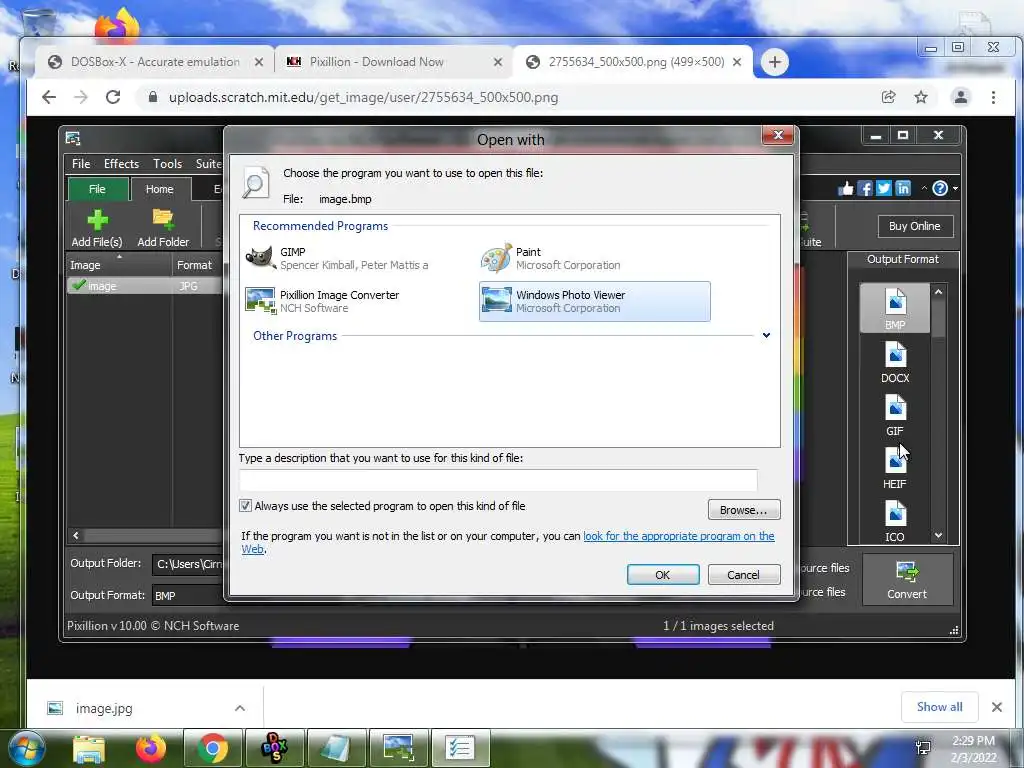Sort by the Format column header
The image size is (1024, 768).
(x=196, y=265)
